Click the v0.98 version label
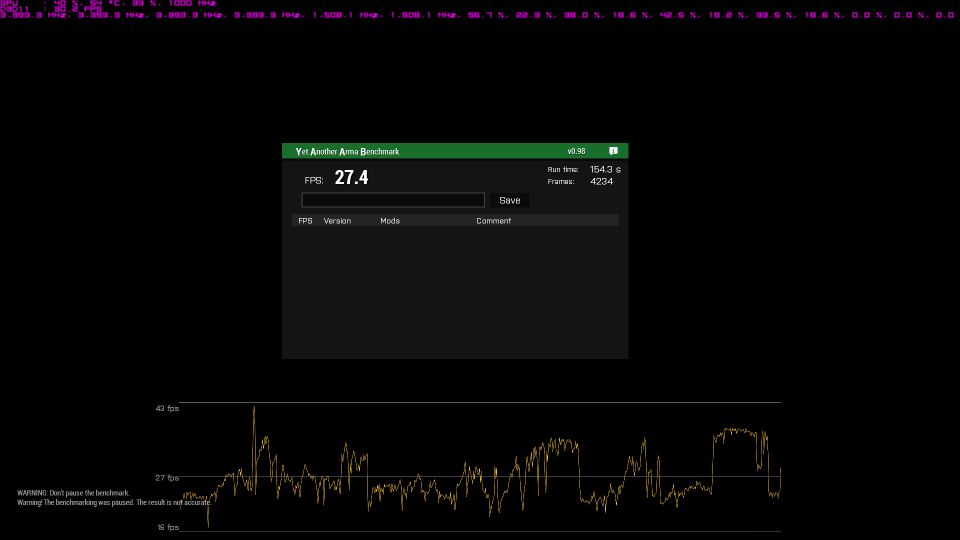 coord(576,151)
